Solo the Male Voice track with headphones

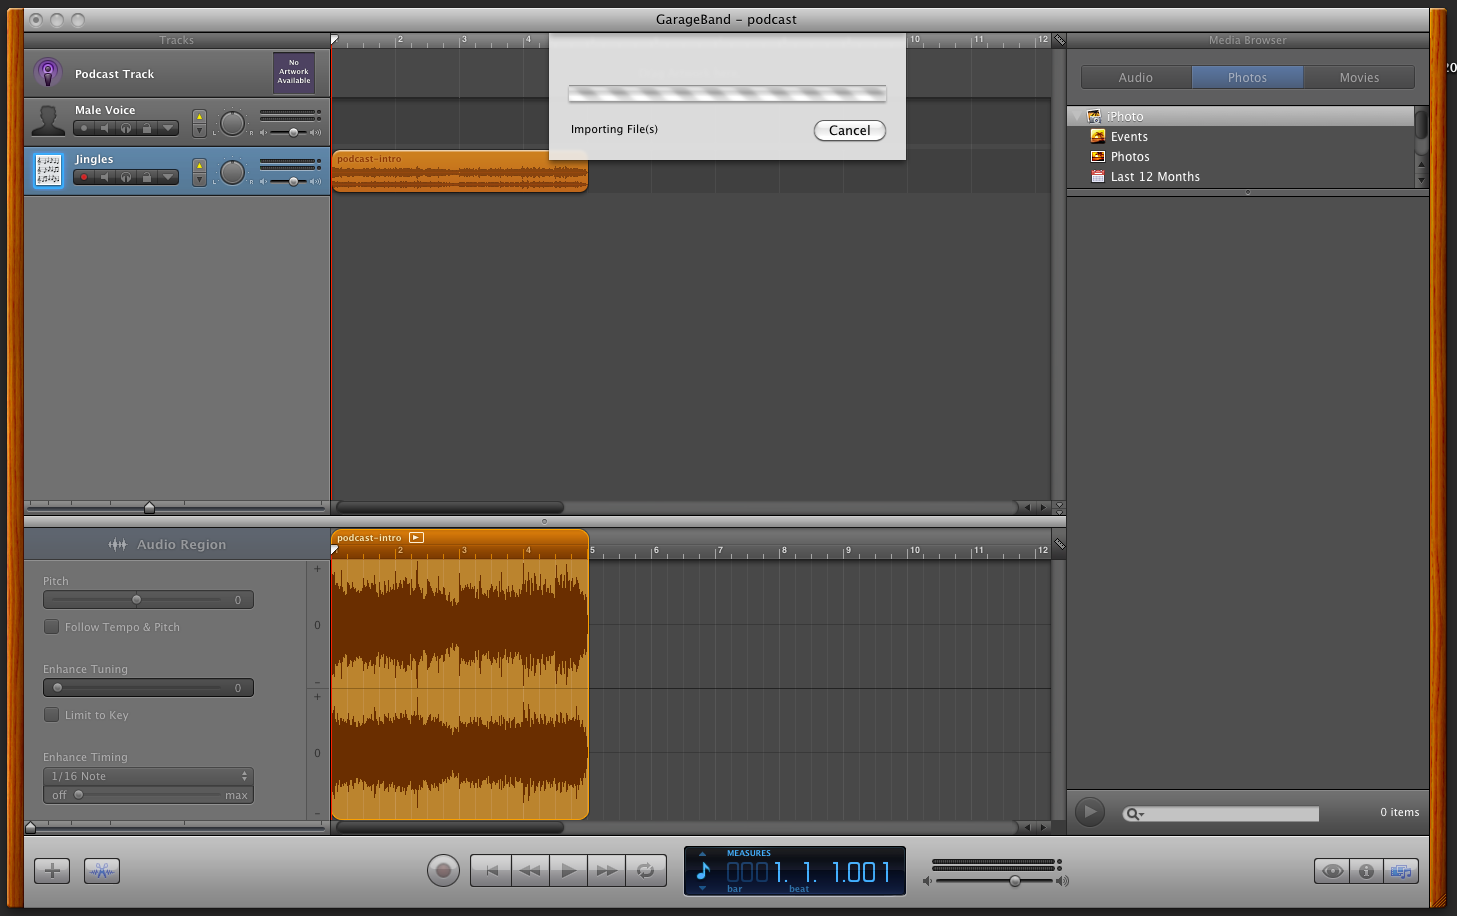(x=126, y=128)
